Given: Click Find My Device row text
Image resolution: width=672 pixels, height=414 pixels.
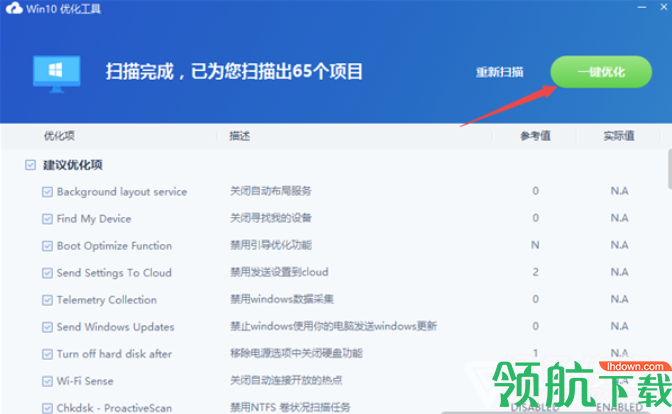Looking at the screenshot, I should pos(94,219).
